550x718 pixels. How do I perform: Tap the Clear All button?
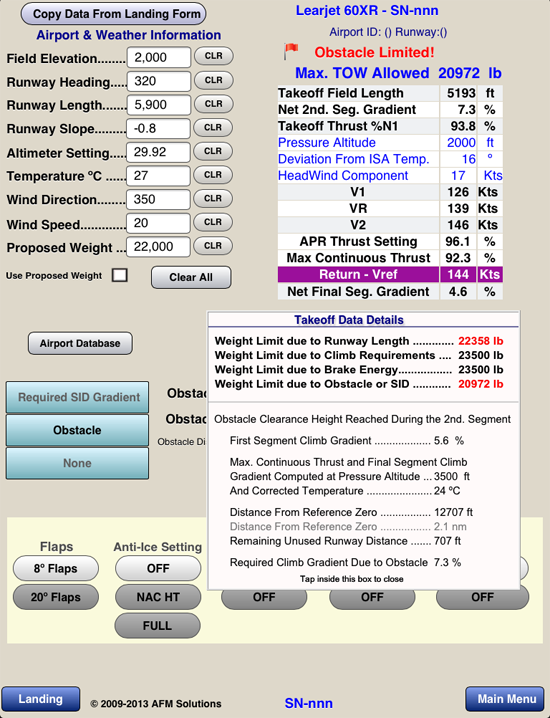pyautogui.click(x=191, y=277)
